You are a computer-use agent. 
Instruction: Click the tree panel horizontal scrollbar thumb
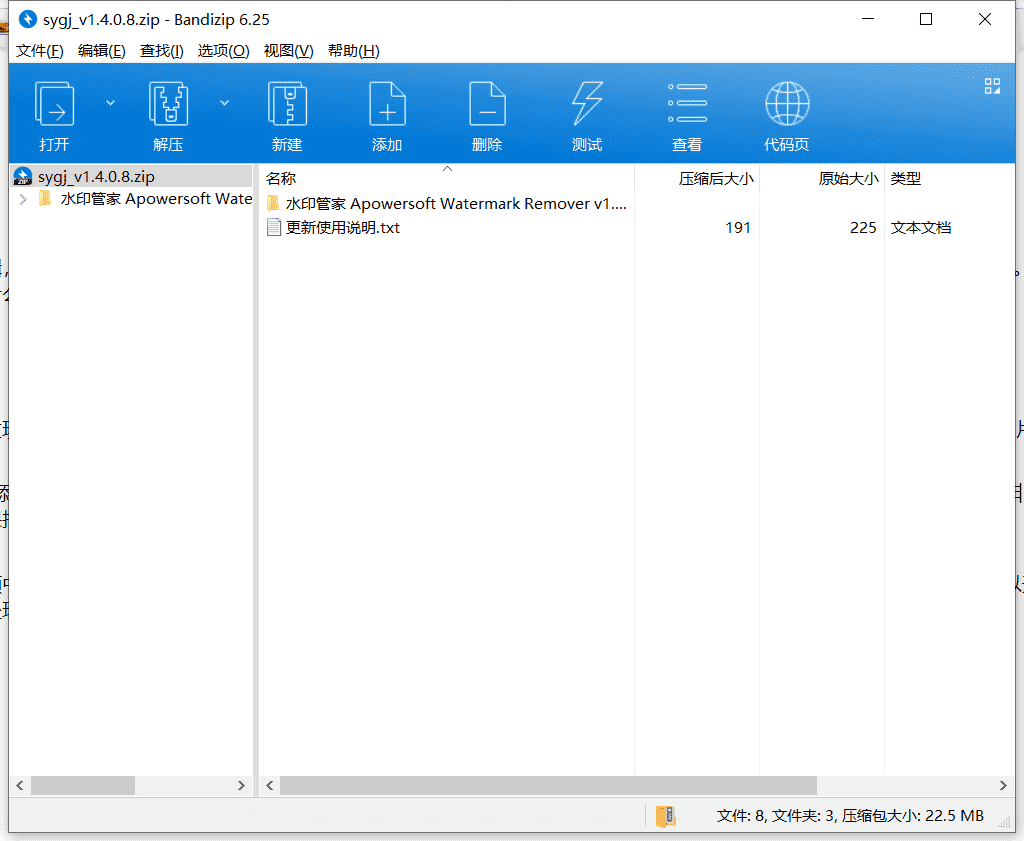(83, 785)
